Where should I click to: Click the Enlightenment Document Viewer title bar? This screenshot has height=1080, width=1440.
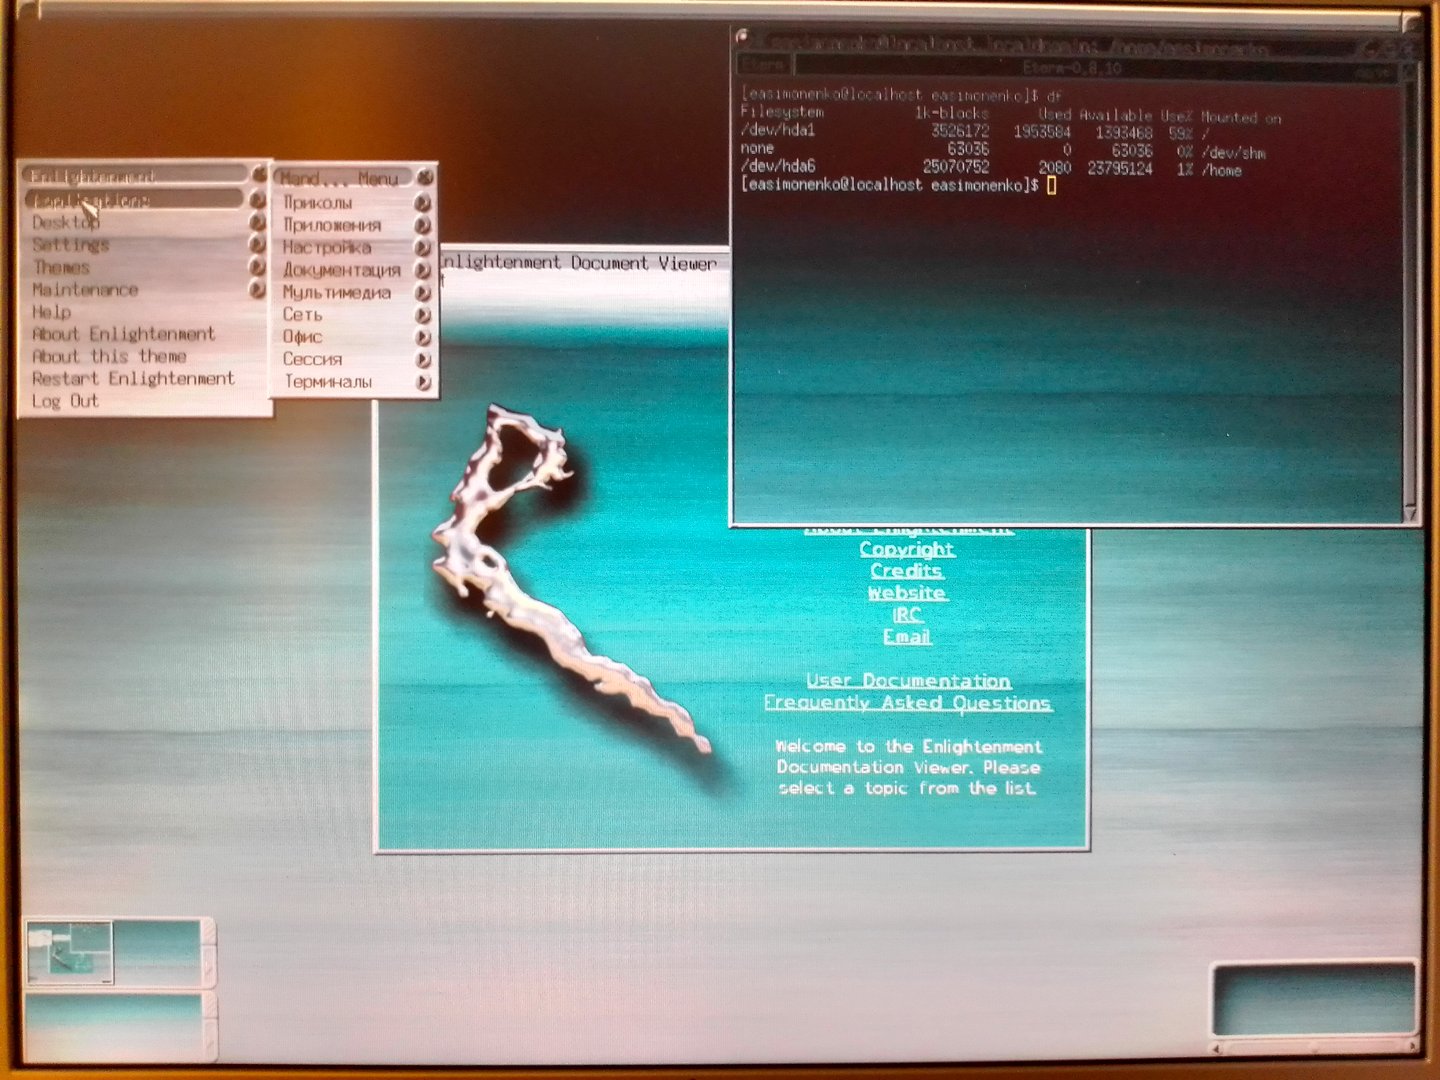[585, 263]
